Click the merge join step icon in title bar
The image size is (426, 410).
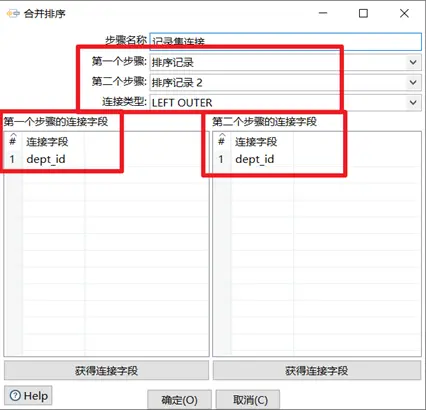pyautogui.click(x=13, y=13)
